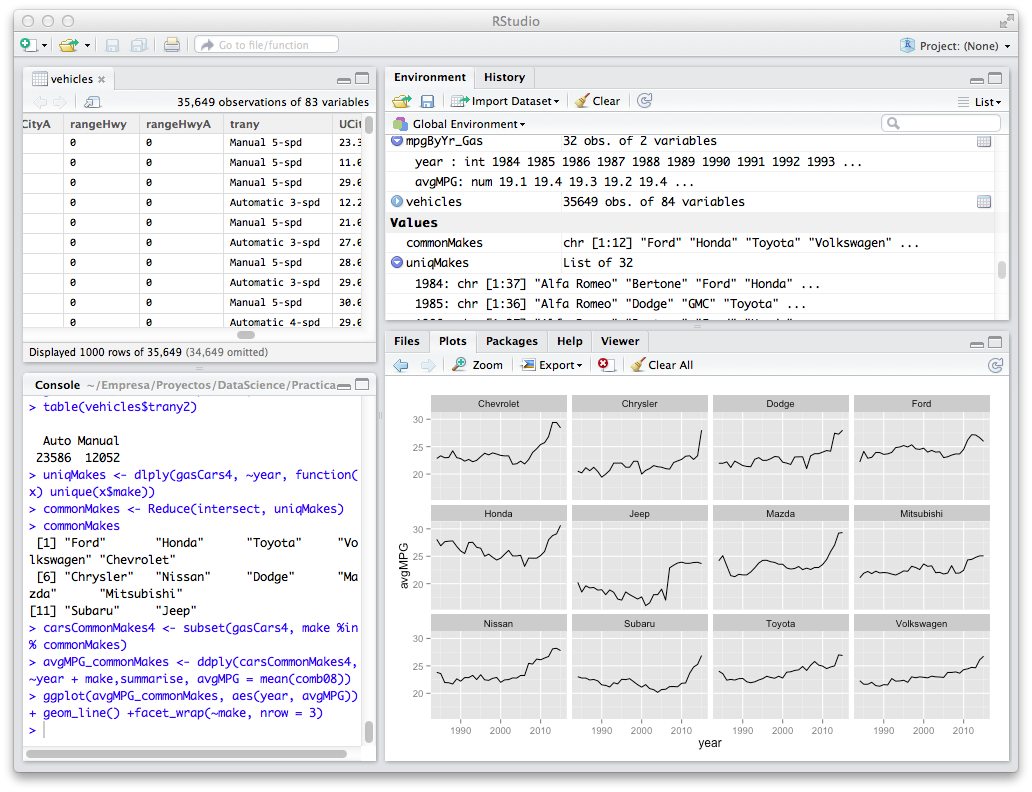Open the Import Dataset dropdown
Screen dimensions: 1032x792
tap(505, 101)
